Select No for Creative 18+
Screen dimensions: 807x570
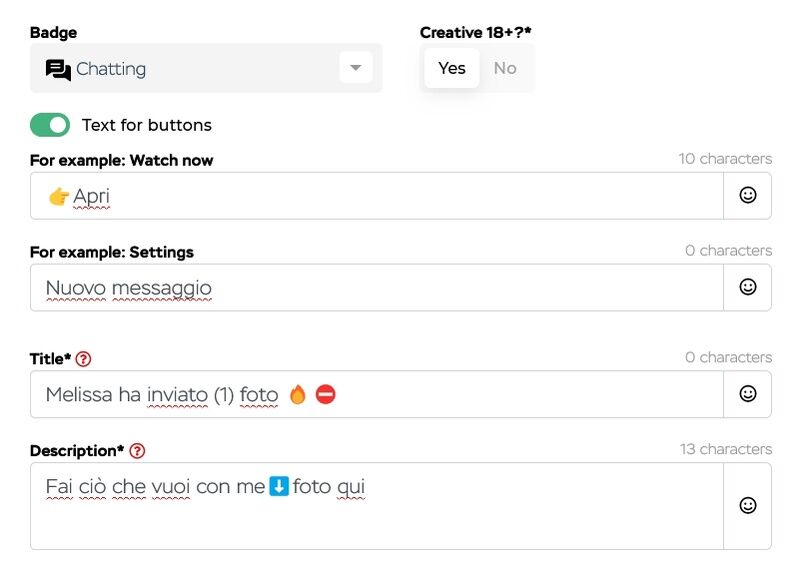click(505, 68)
